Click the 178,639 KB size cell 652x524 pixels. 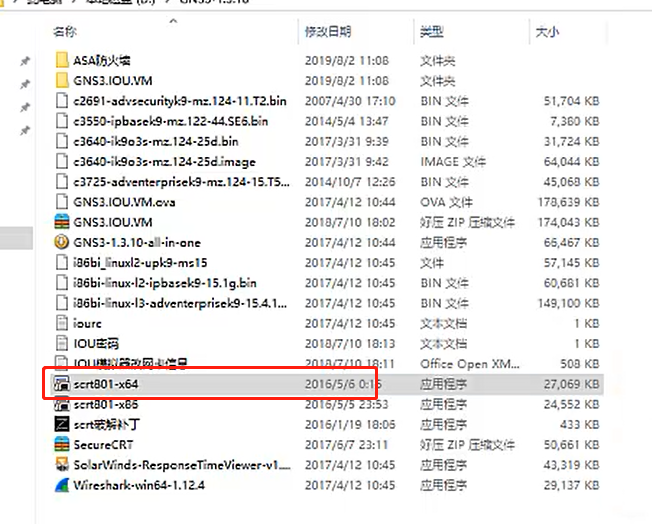pyautogui.click(x=568, y=203)
